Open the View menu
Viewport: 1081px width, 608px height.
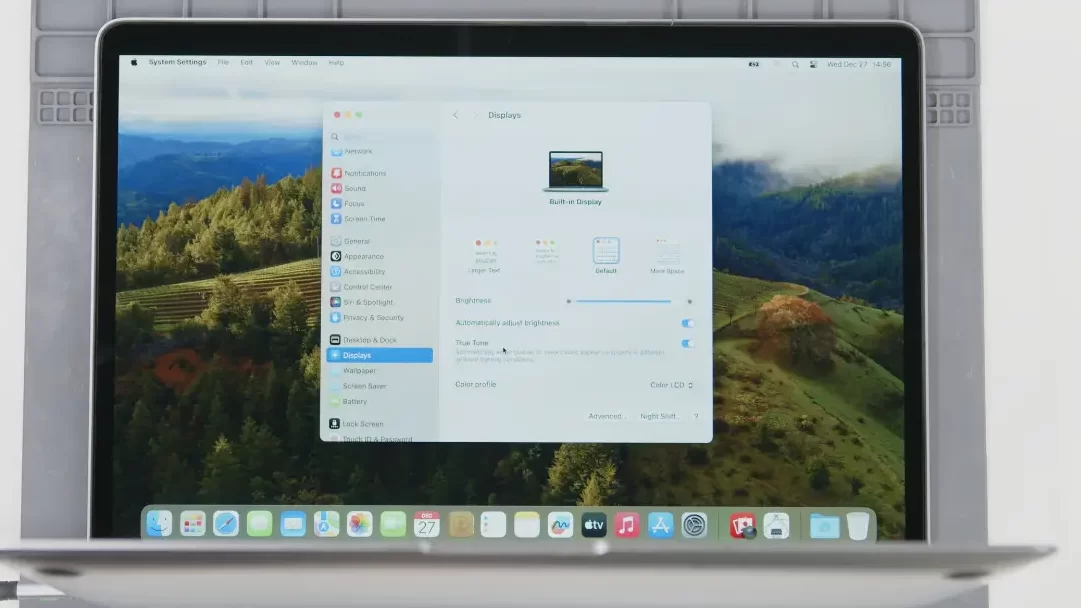point(272,63)
